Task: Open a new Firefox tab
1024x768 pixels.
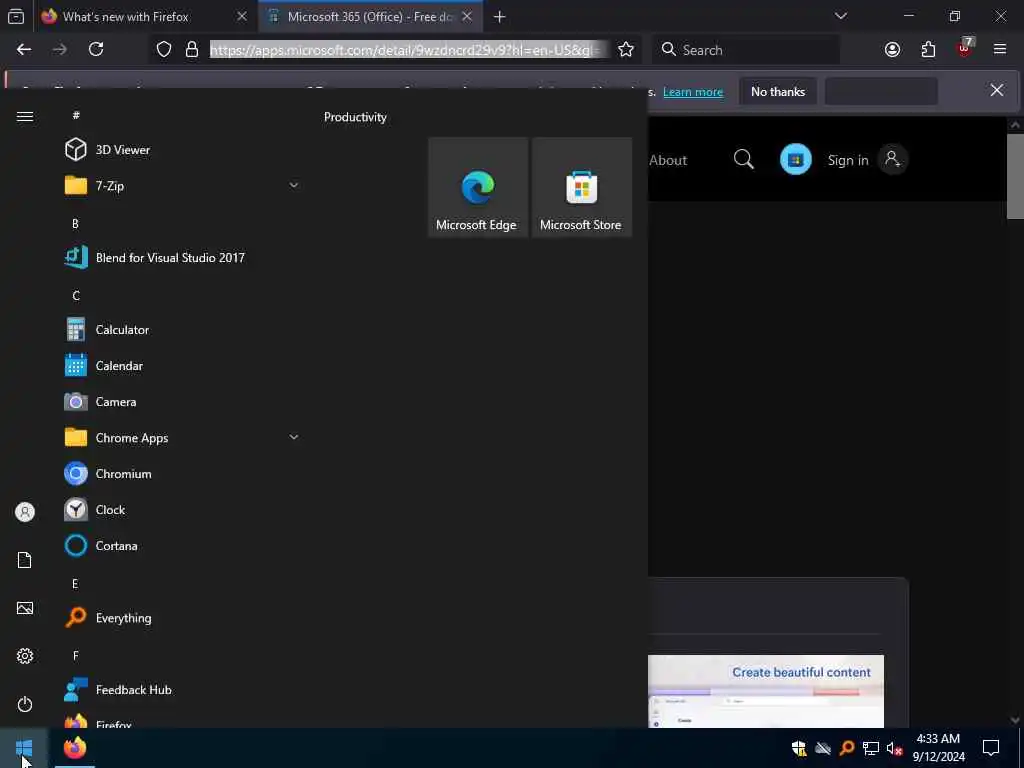Action: click(500, 17)
